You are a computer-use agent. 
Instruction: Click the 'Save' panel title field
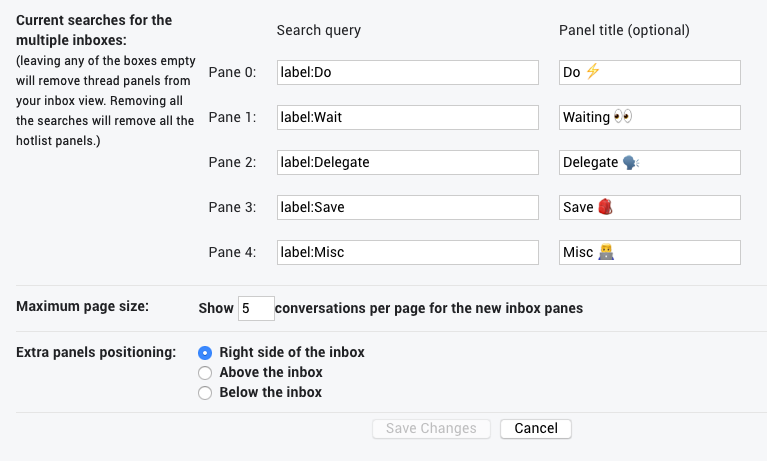tap(650, 207)
